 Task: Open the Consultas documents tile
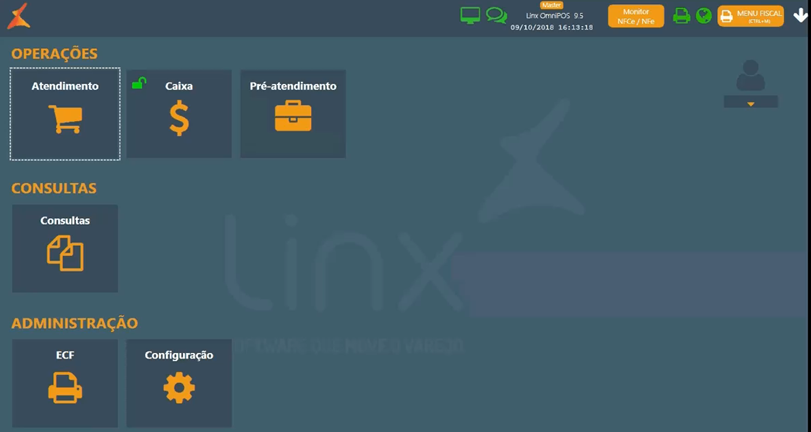[65, 248]
